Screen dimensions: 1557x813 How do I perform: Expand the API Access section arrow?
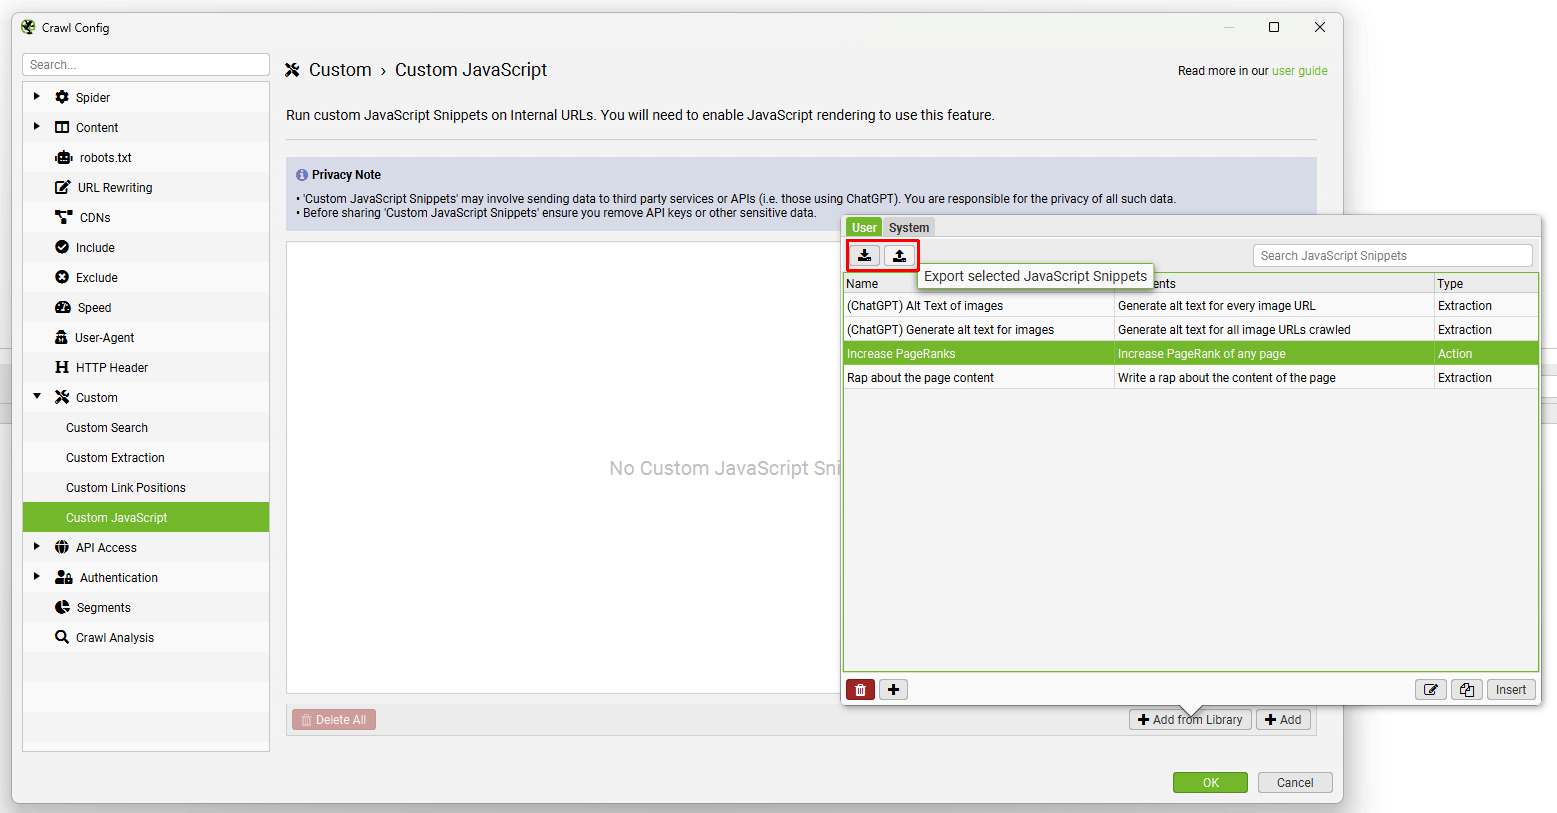point(37,547)
